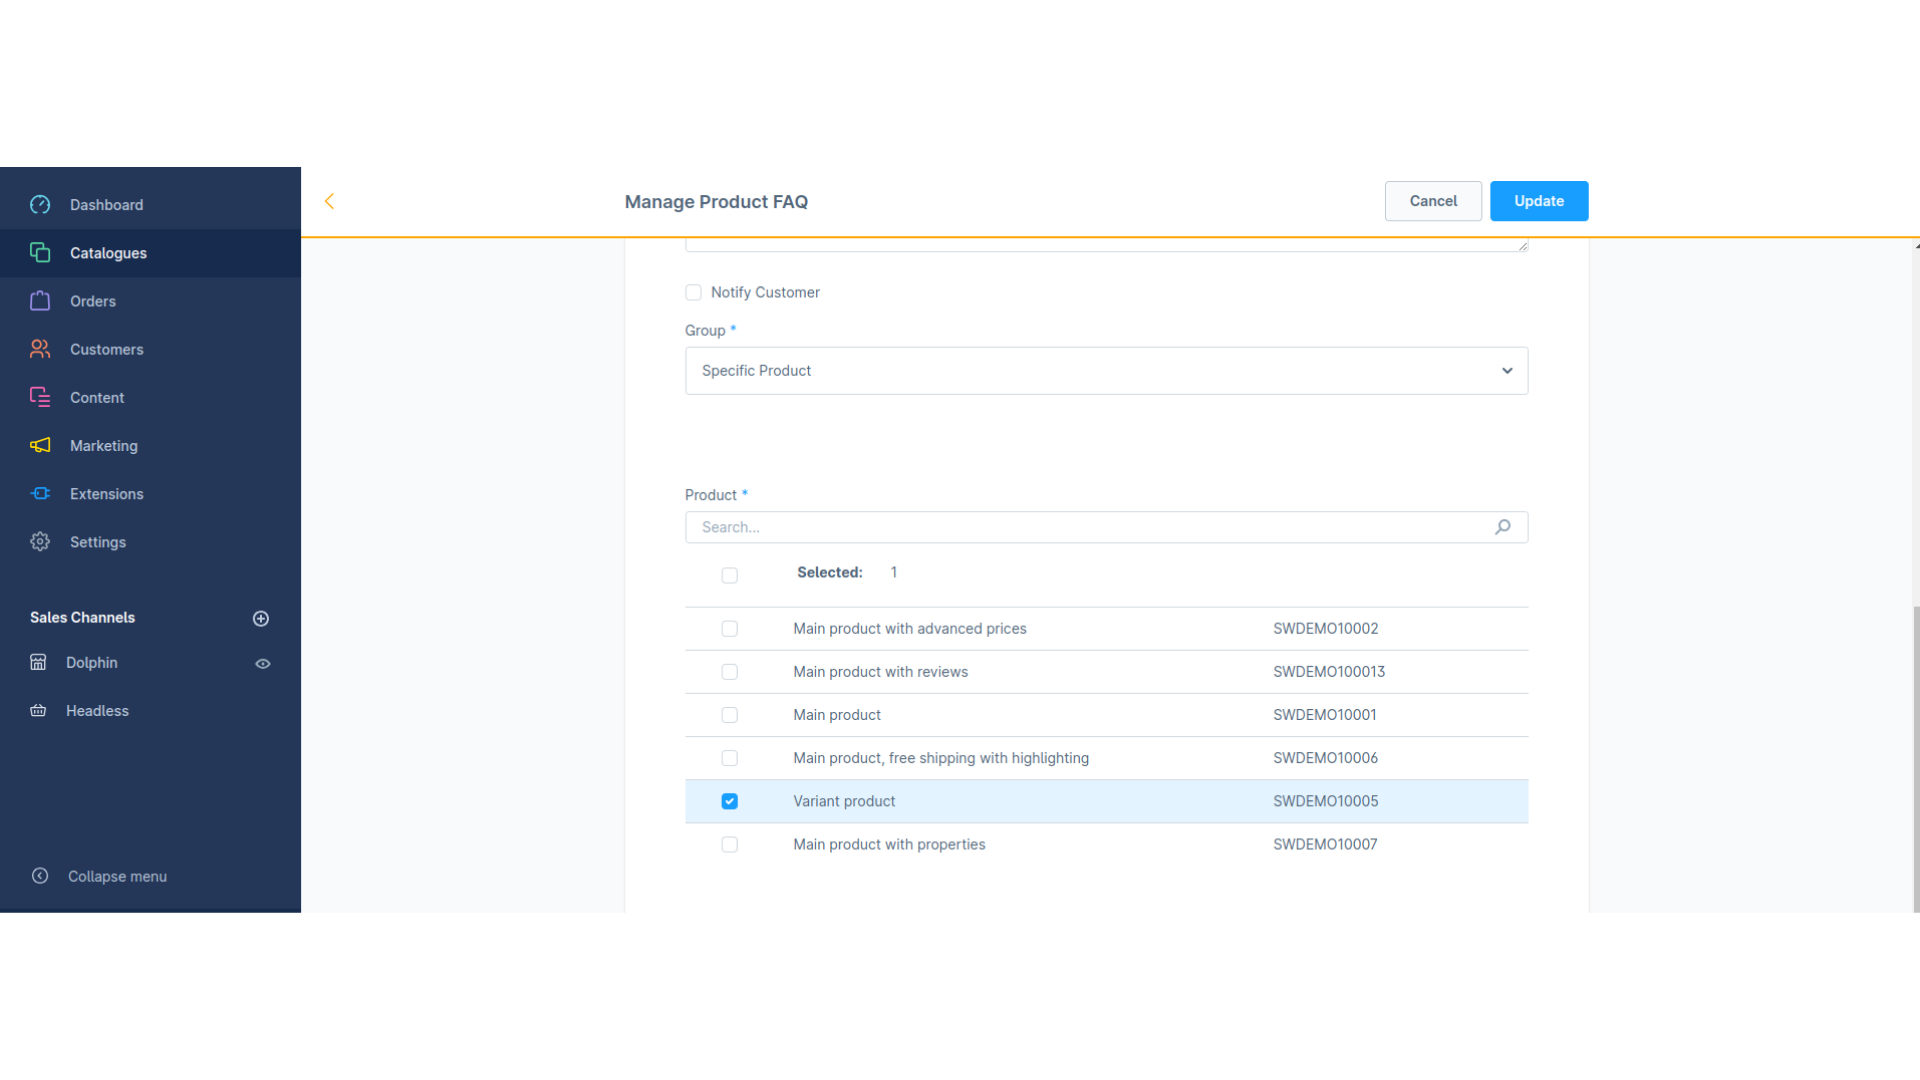Screen dimensions: 1920x1080
Task: Click the Update button
Action: (1539, 200)
